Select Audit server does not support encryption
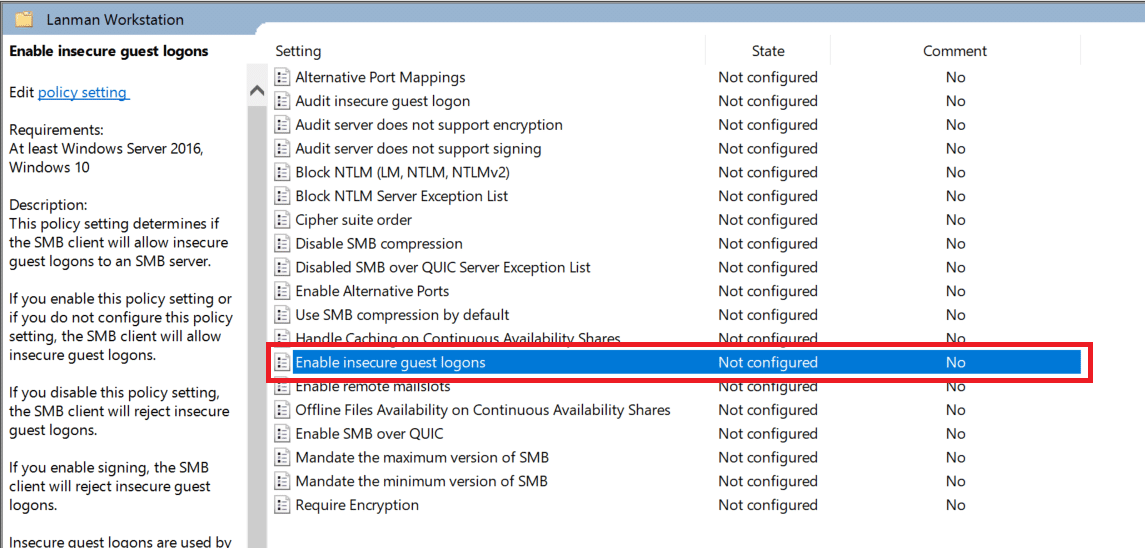The width and height of the screenshot is (1145, 548). (428, 125)
